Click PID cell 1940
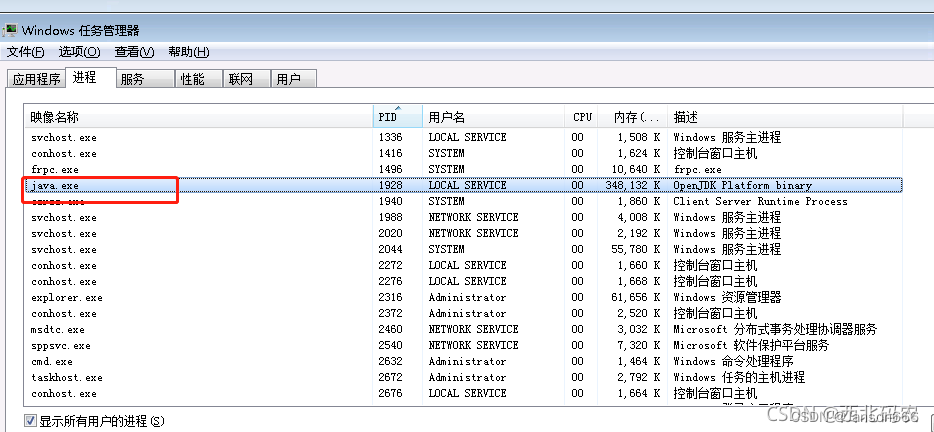Image resolution: width=934 pixels, height=432 pixels. coord(390,201)
